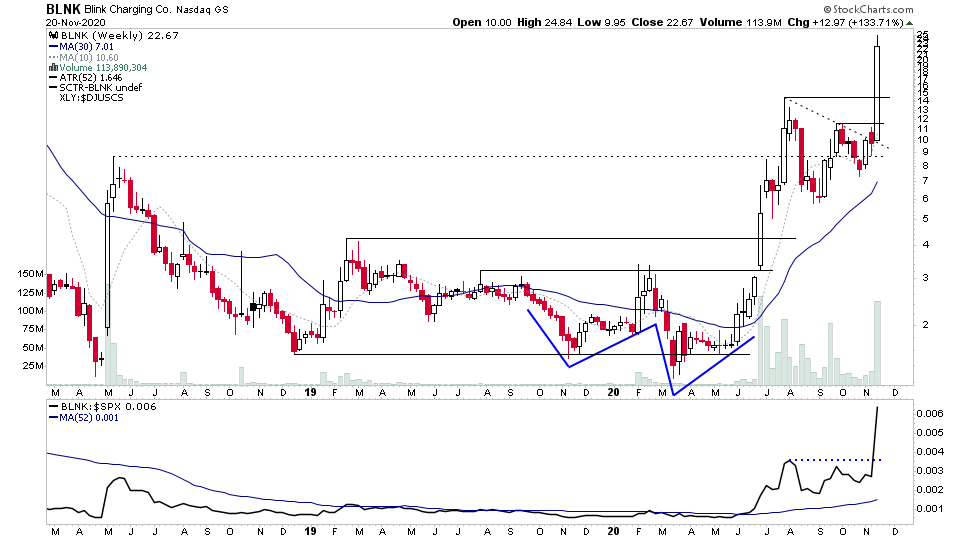Click the ATR(52) 1.646 legend entry
The image size is (960, 540).
point(91,78)
